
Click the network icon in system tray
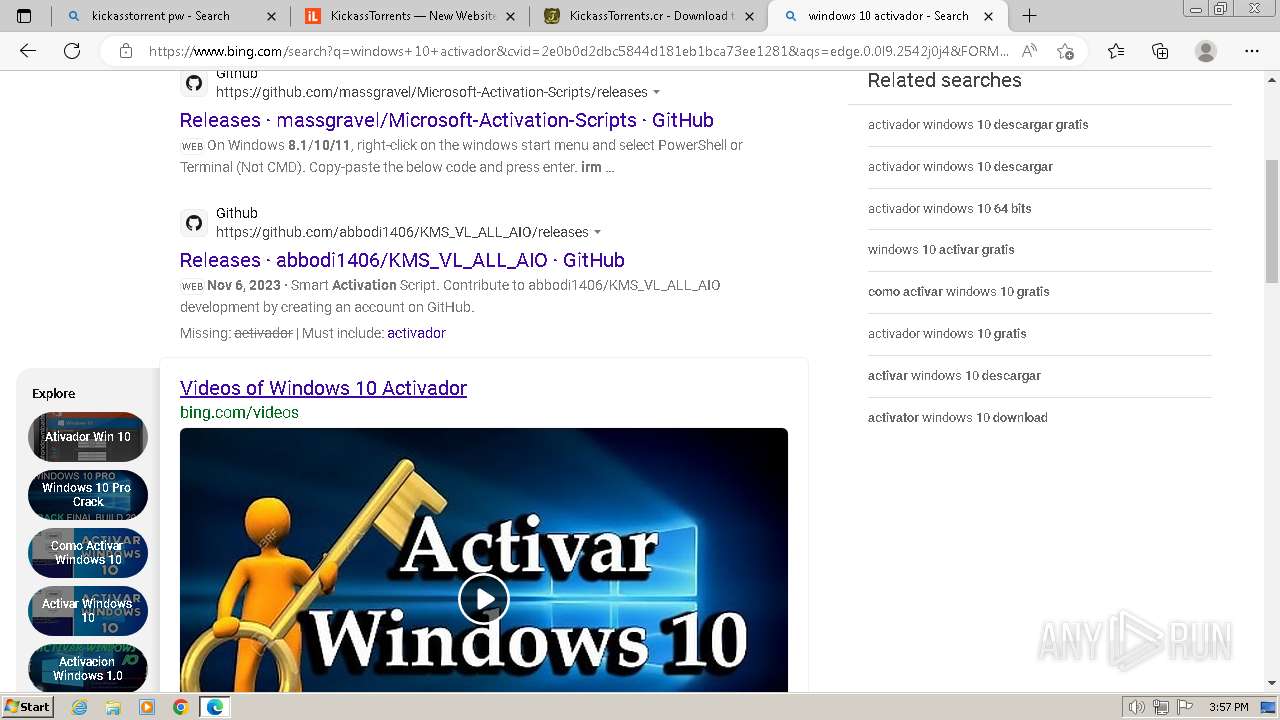[x=1161, y=707]
